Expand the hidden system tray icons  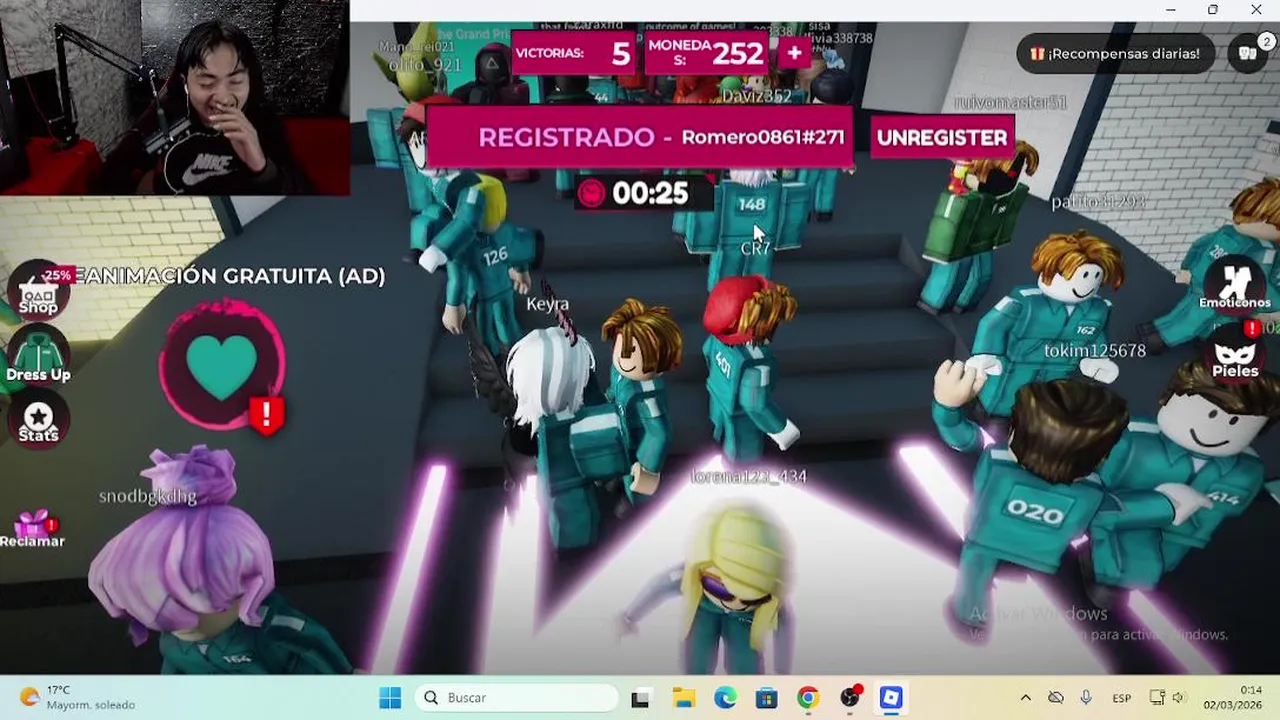pyautogui.click(x=1025, y=698)
